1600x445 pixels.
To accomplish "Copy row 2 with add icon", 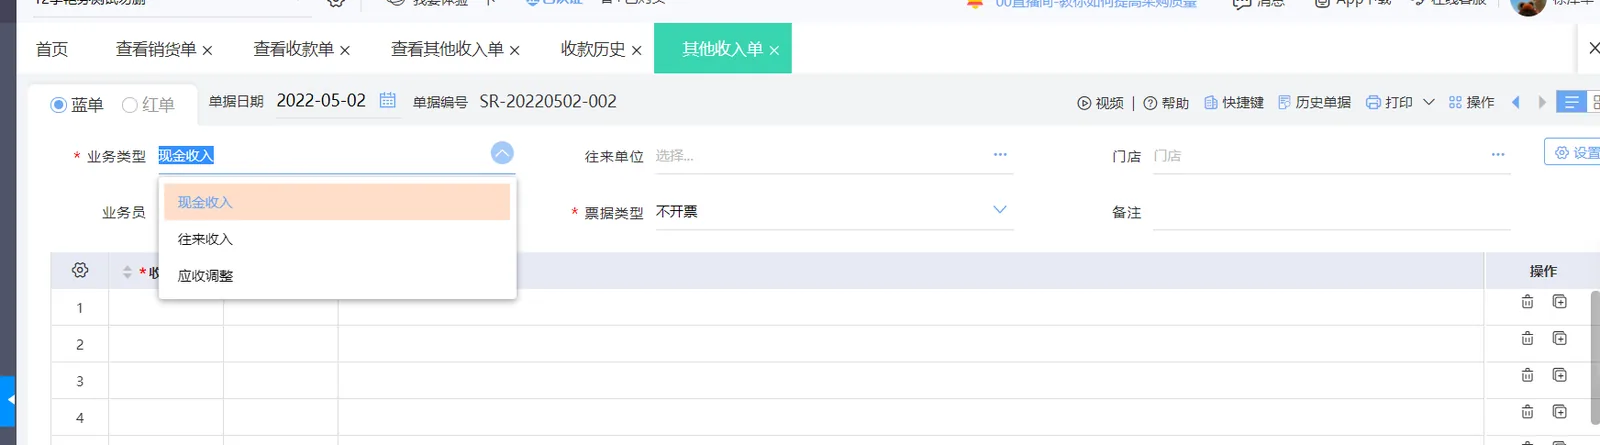I will coord(1559,338).
